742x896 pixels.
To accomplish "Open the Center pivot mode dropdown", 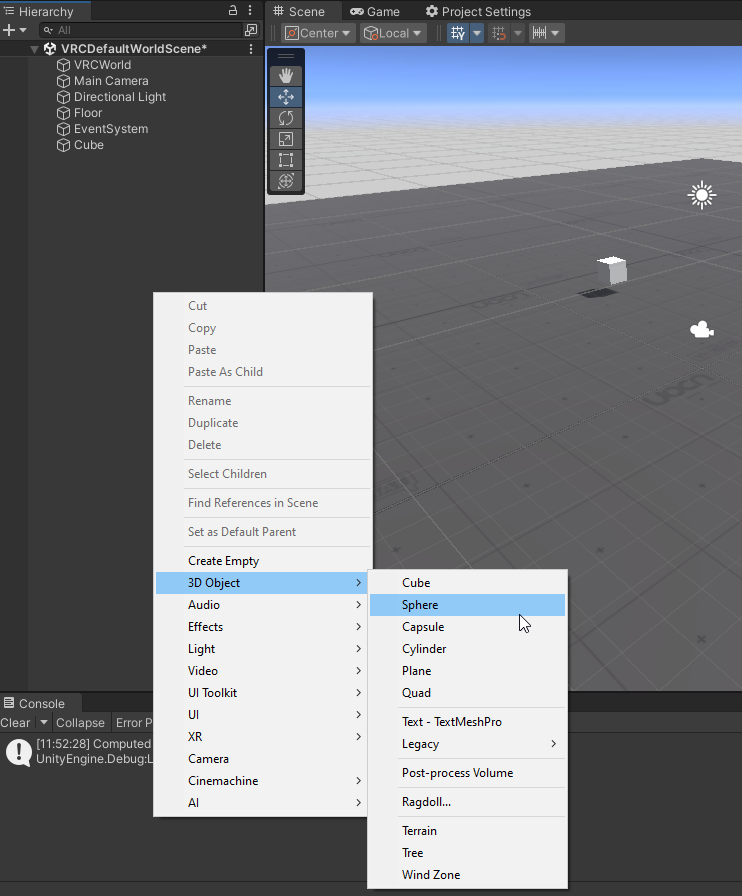I will point(318,33).
